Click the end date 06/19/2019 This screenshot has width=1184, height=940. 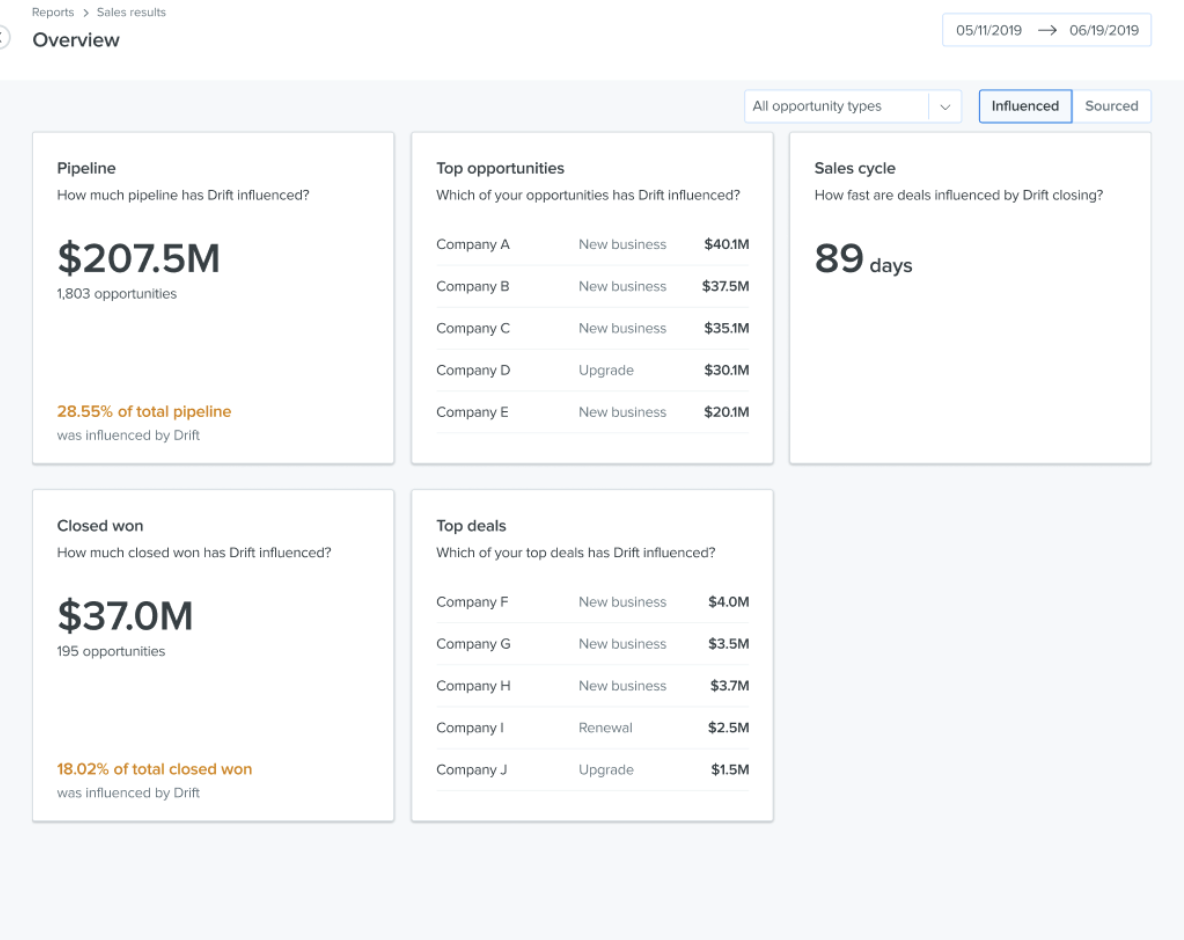click(x=1104, y=30)
